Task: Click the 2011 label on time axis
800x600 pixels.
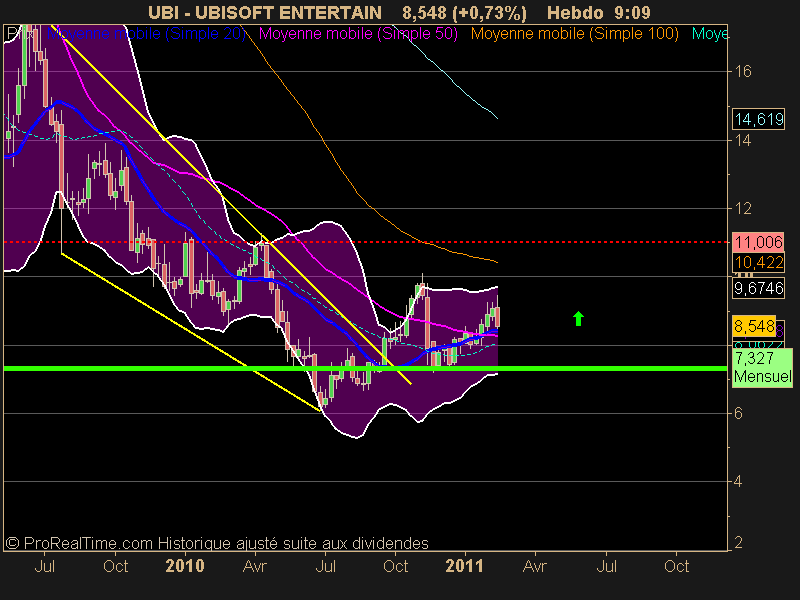Action: (464, 566)
